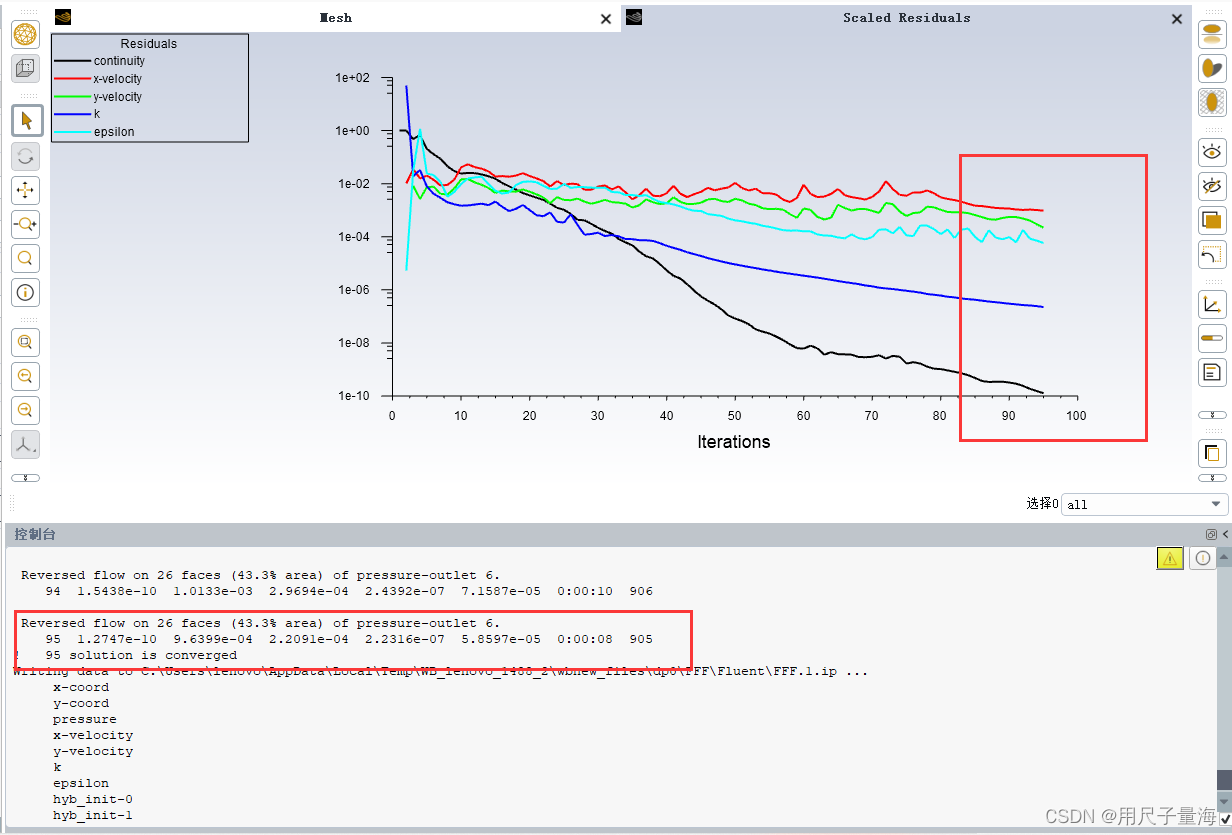Switch to the Scaled Residuals tab
Viewport: 1232px width, 835px height.
click(906, 18)
